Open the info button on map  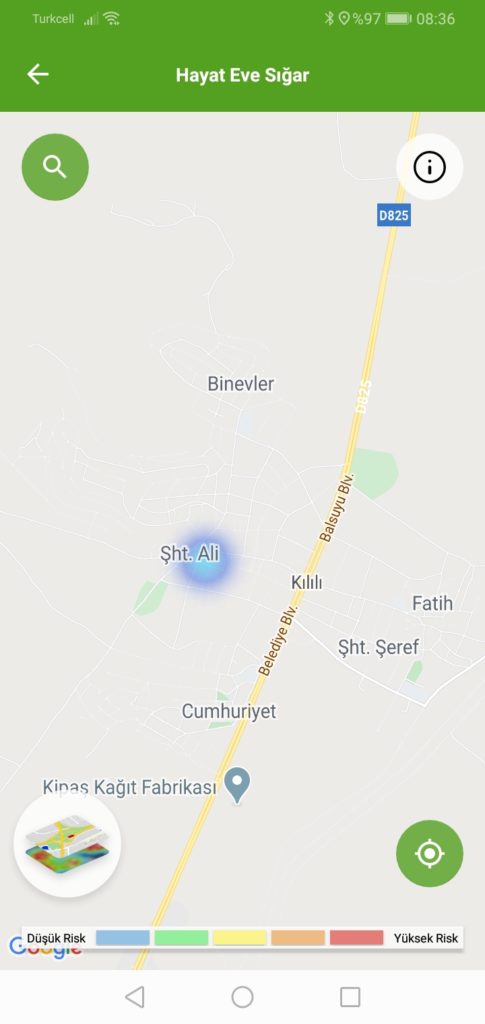[x=430, y=167]
